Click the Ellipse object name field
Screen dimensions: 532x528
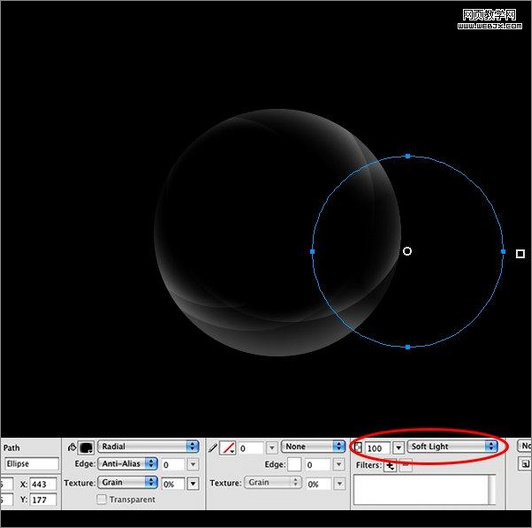click(32, 464)
